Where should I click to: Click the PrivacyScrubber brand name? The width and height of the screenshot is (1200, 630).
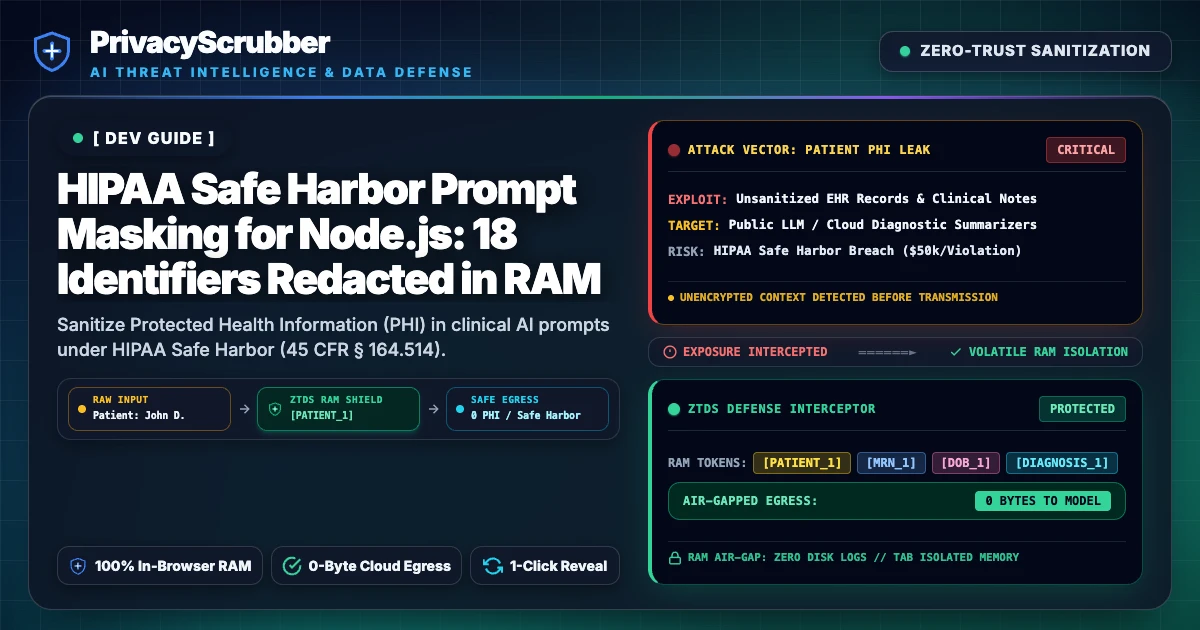[x=209, y=42]
